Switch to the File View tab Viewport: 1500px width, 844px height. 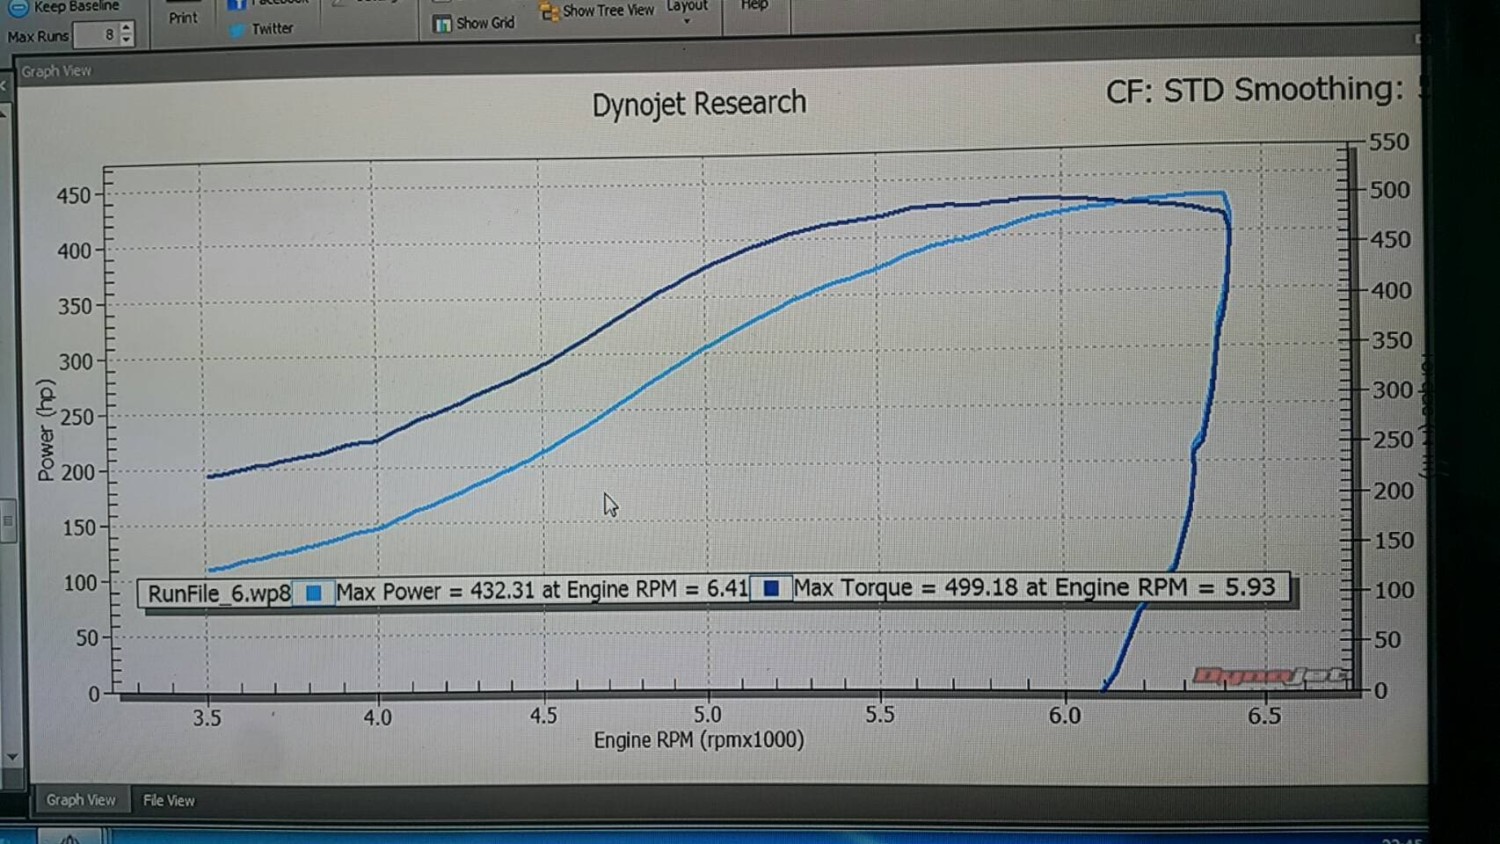tap(168, 800)
